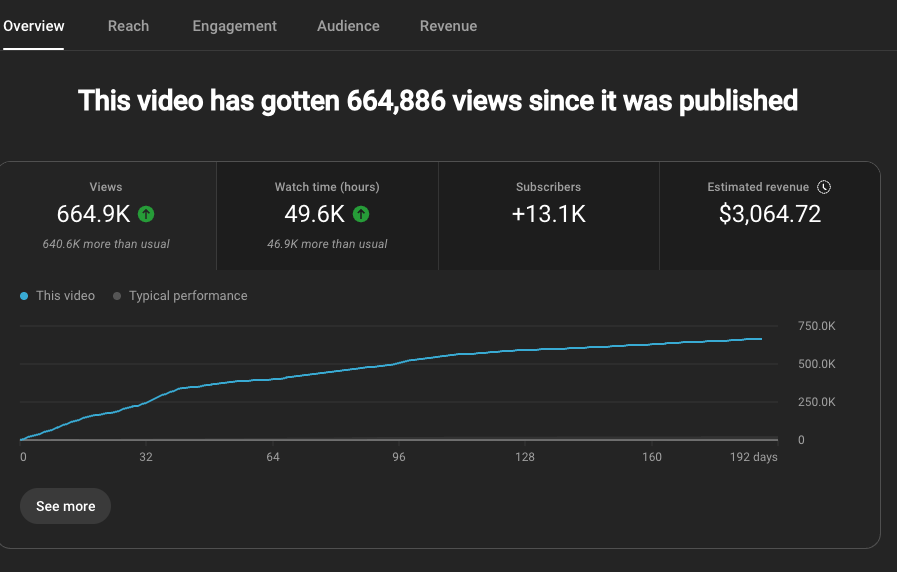
Task: Click the 192 days label on the x-axis
Action: (755, 457)
